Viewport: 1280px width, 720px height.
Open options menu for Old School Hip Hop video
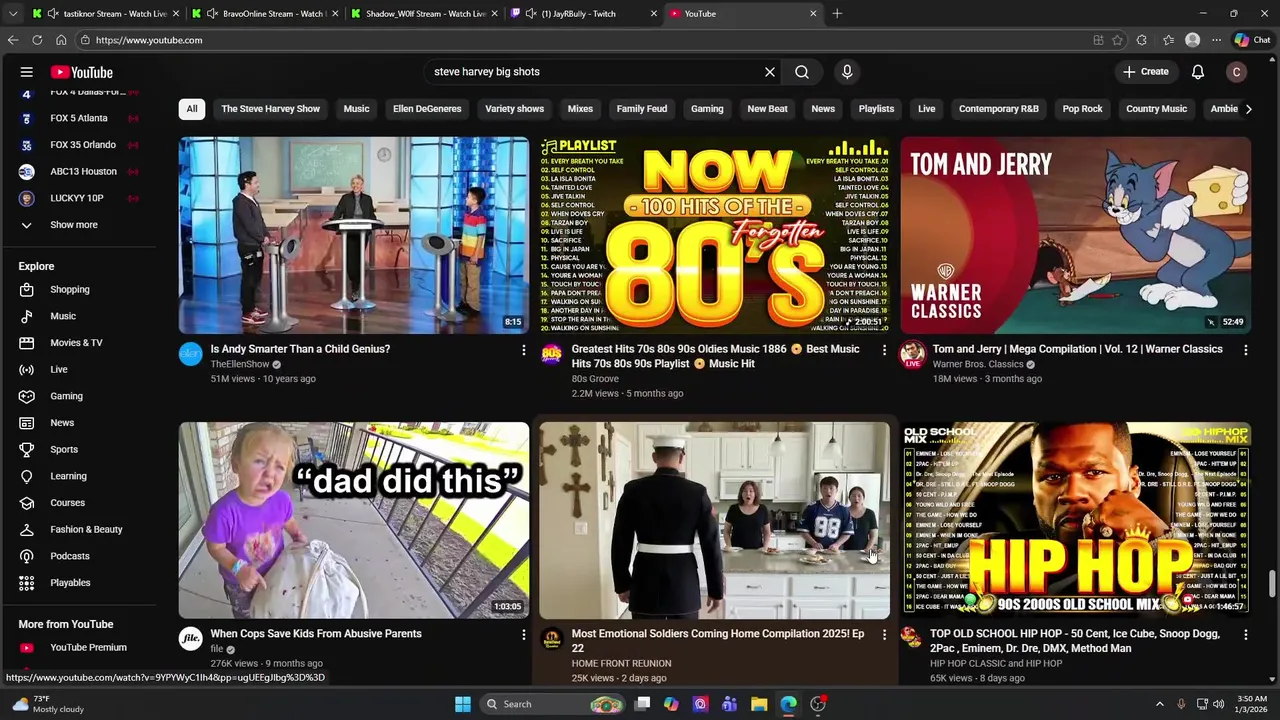click(x=1245, y=634)
